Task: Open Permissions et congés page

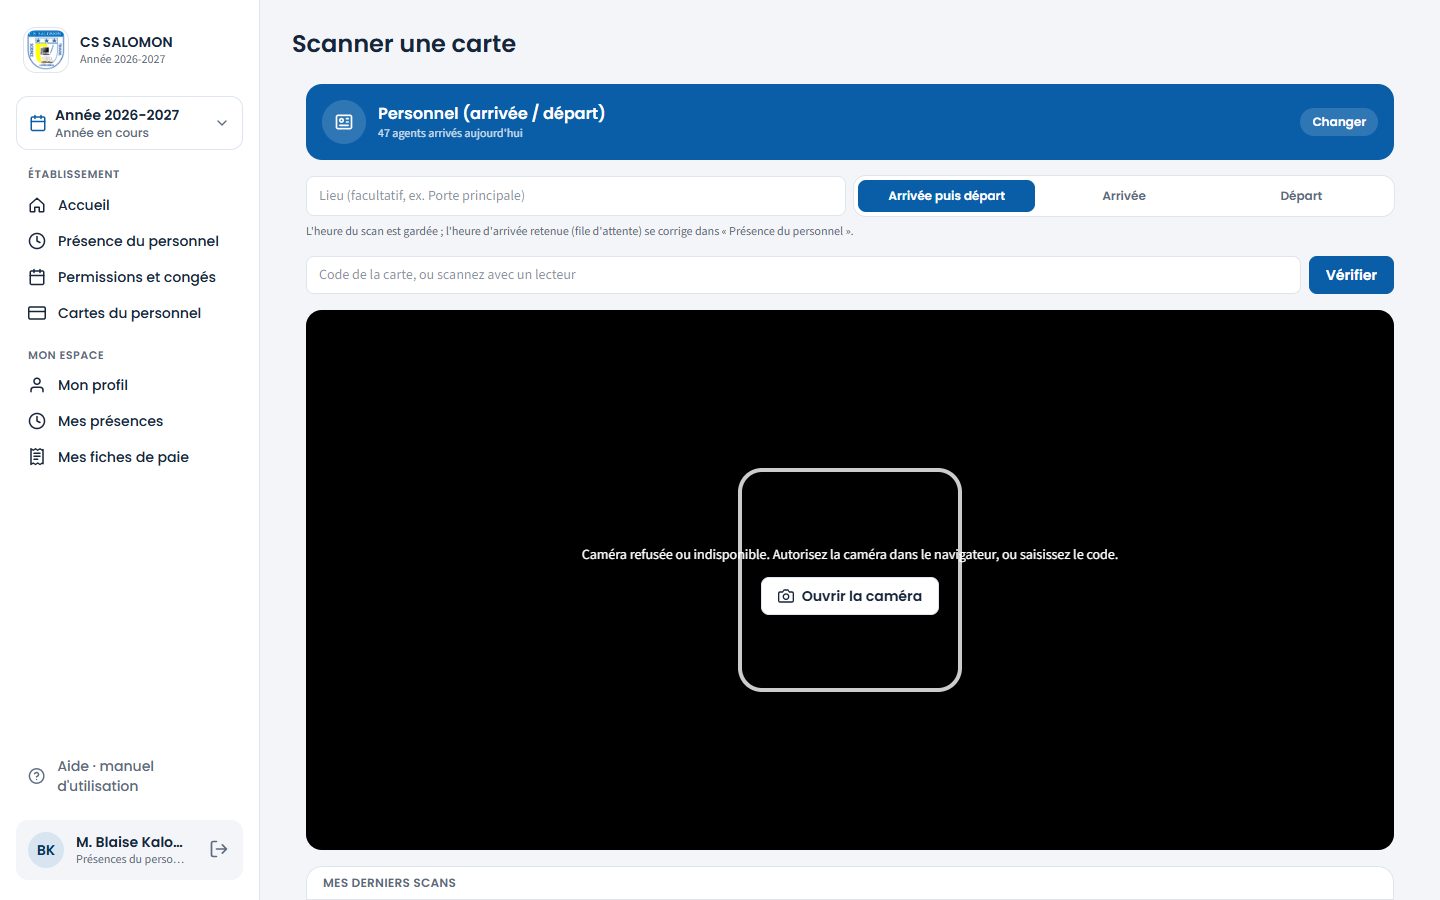Action: tap(129, 277)
